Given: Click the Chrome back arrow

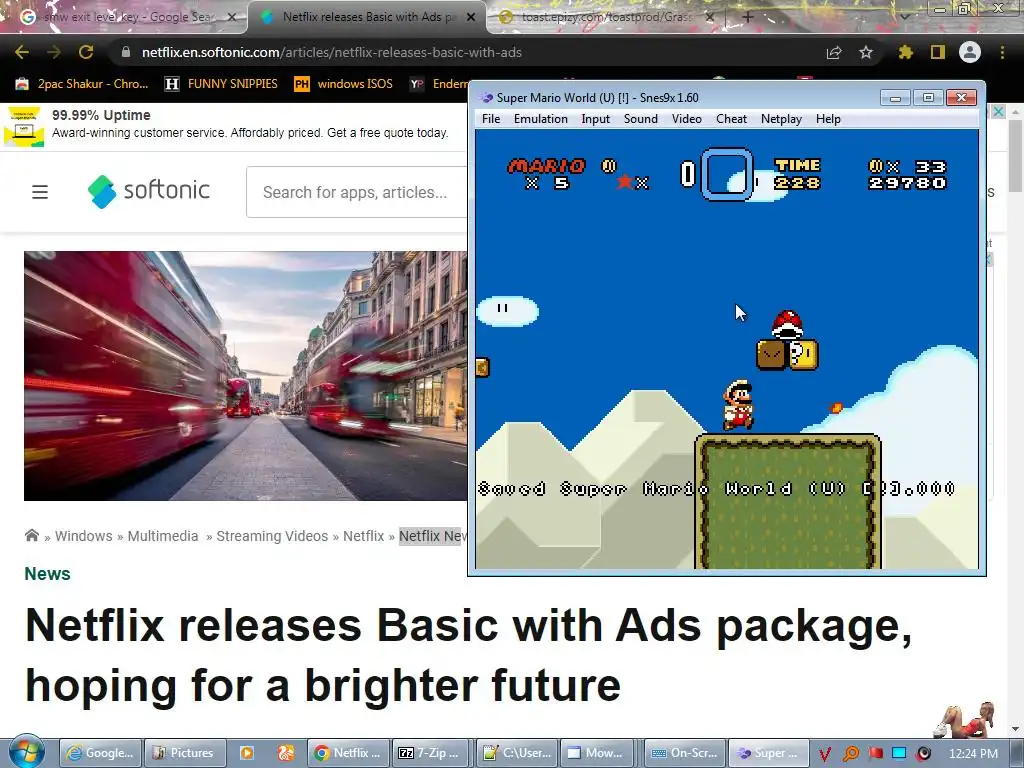Looking at the screenshot, I should (22, 52).
